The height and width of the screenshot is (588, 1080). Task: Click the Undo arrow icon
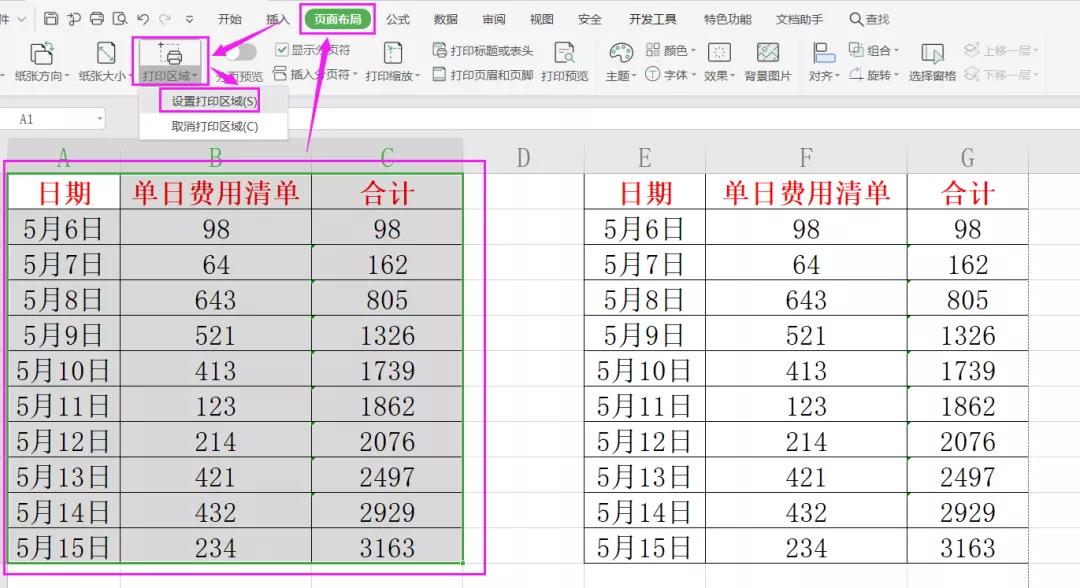(x=143, y=19)
